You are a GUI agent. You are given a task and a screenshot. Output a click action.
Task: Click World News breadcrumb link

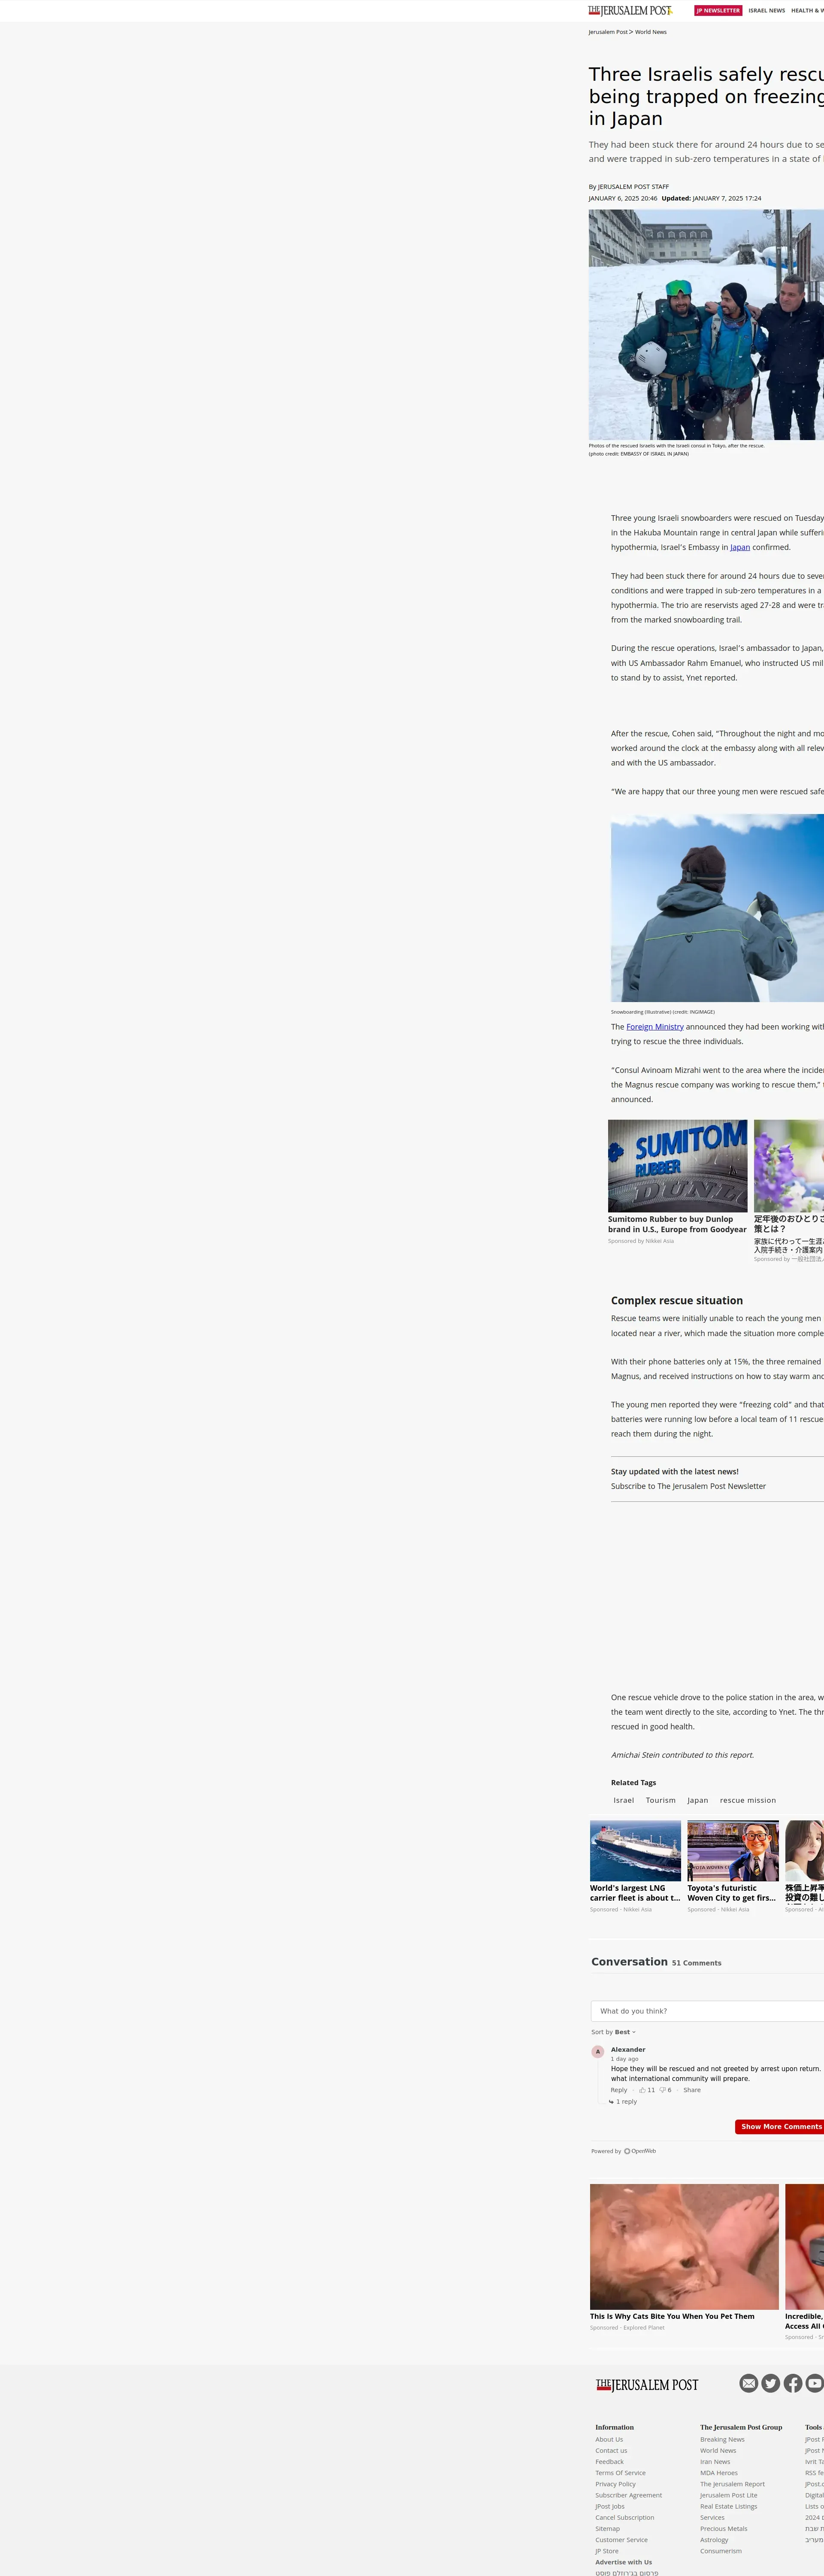(650, 32)
